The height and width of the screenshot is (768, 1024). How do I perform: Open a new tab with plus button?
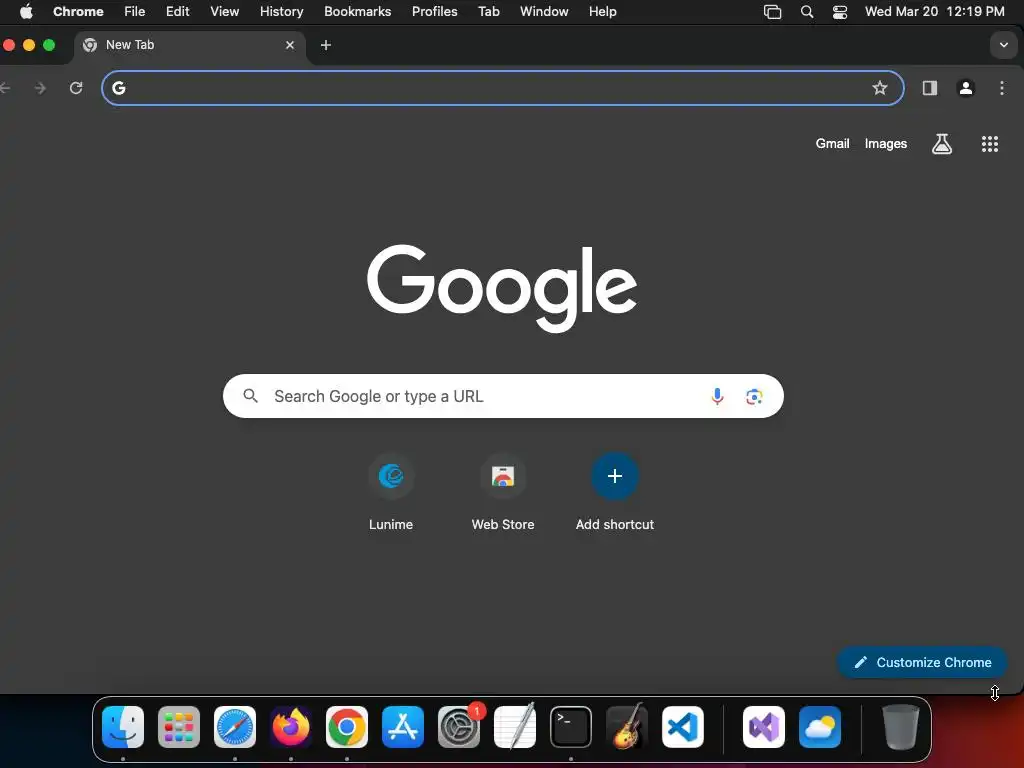(326, 45)
